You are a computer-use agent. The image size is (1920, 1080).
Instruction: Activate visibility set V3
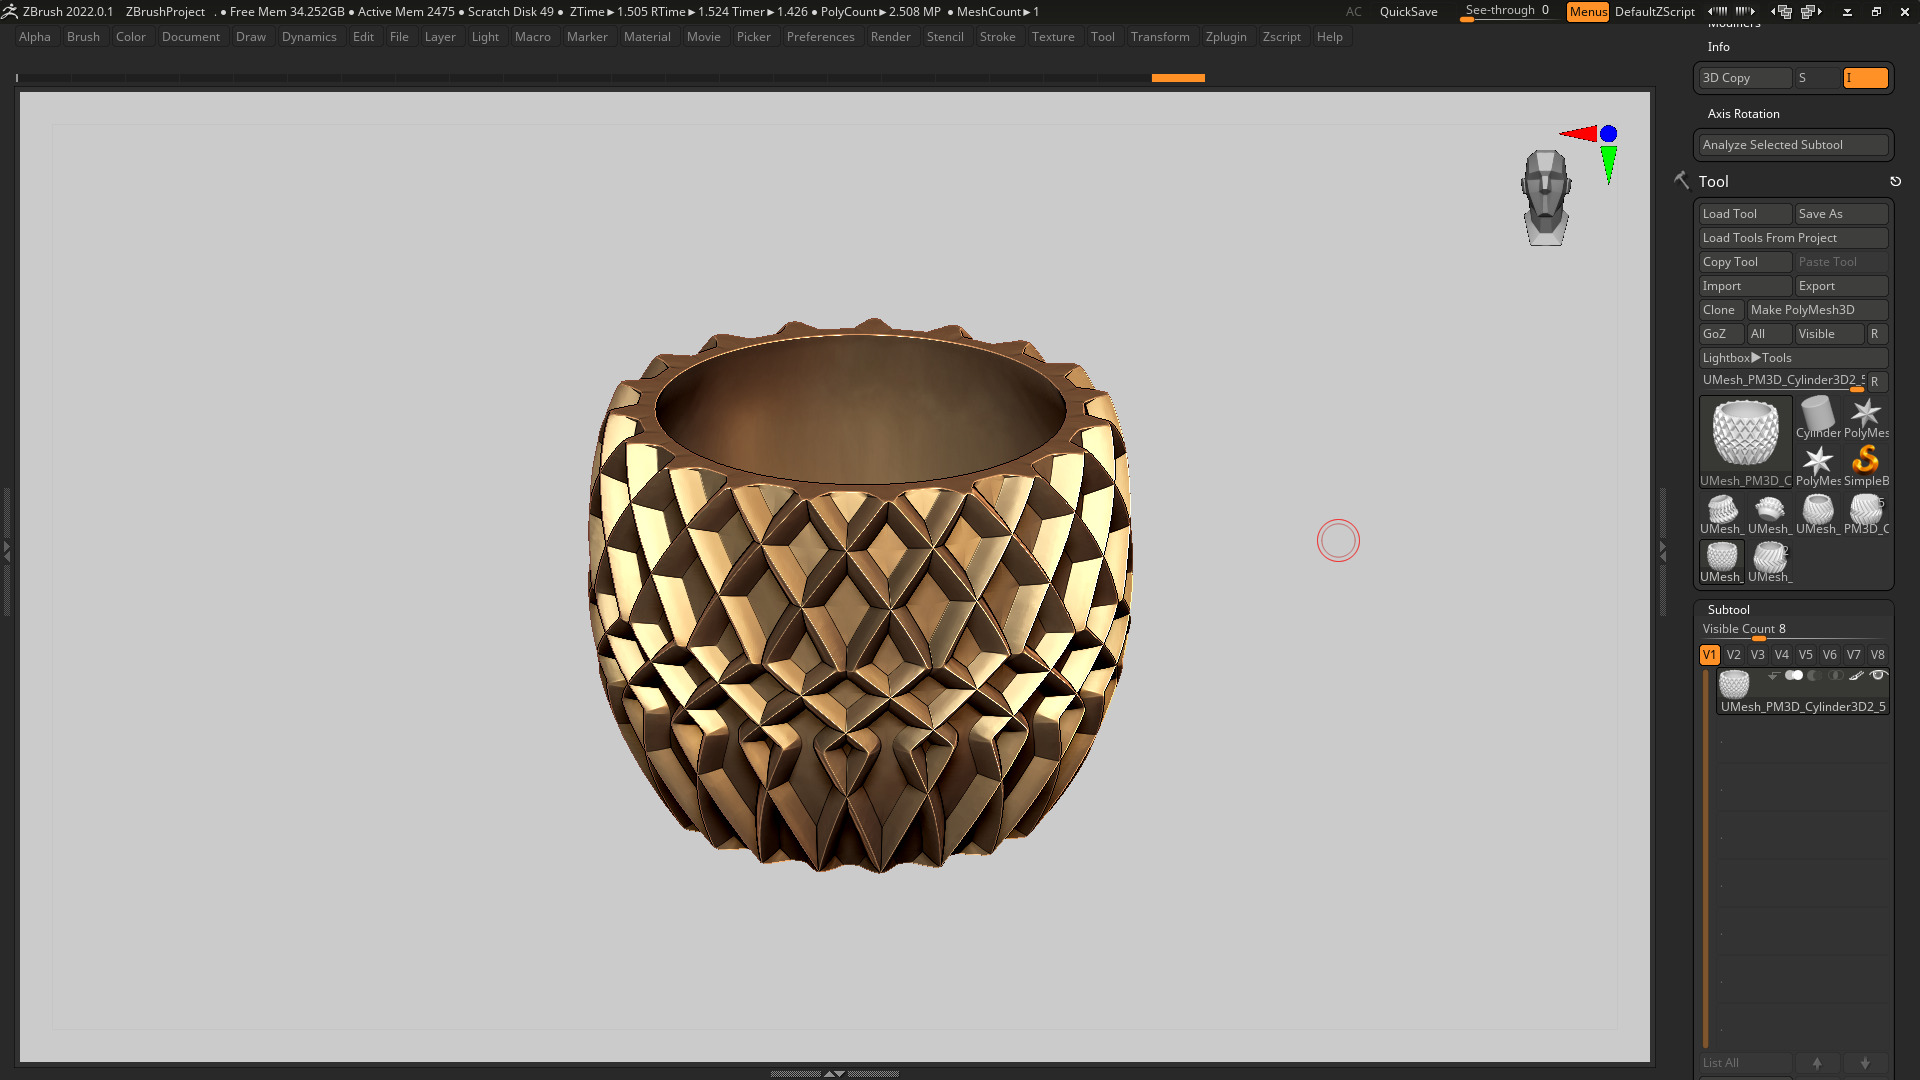[1757, 655]
